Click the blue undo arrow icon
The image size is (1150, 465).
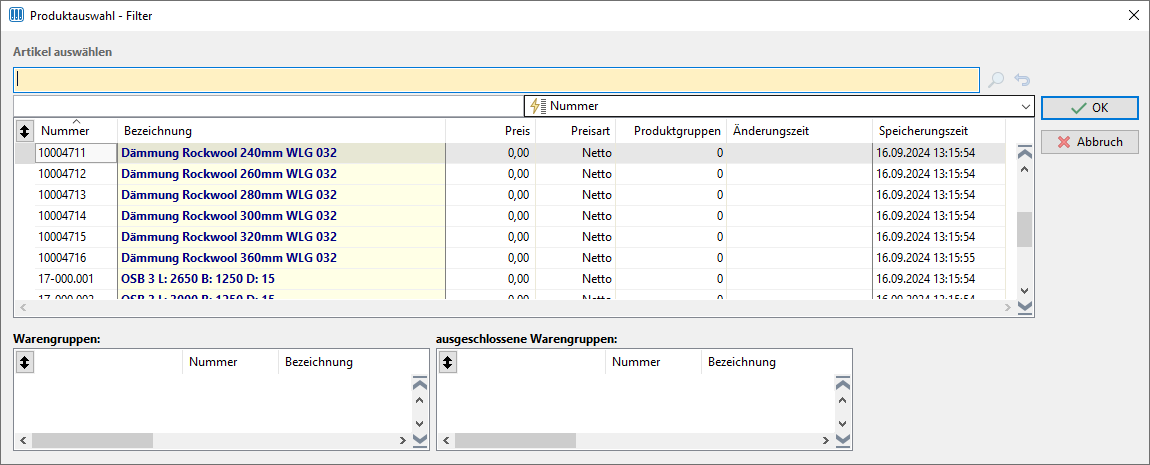coord(1022,80)
